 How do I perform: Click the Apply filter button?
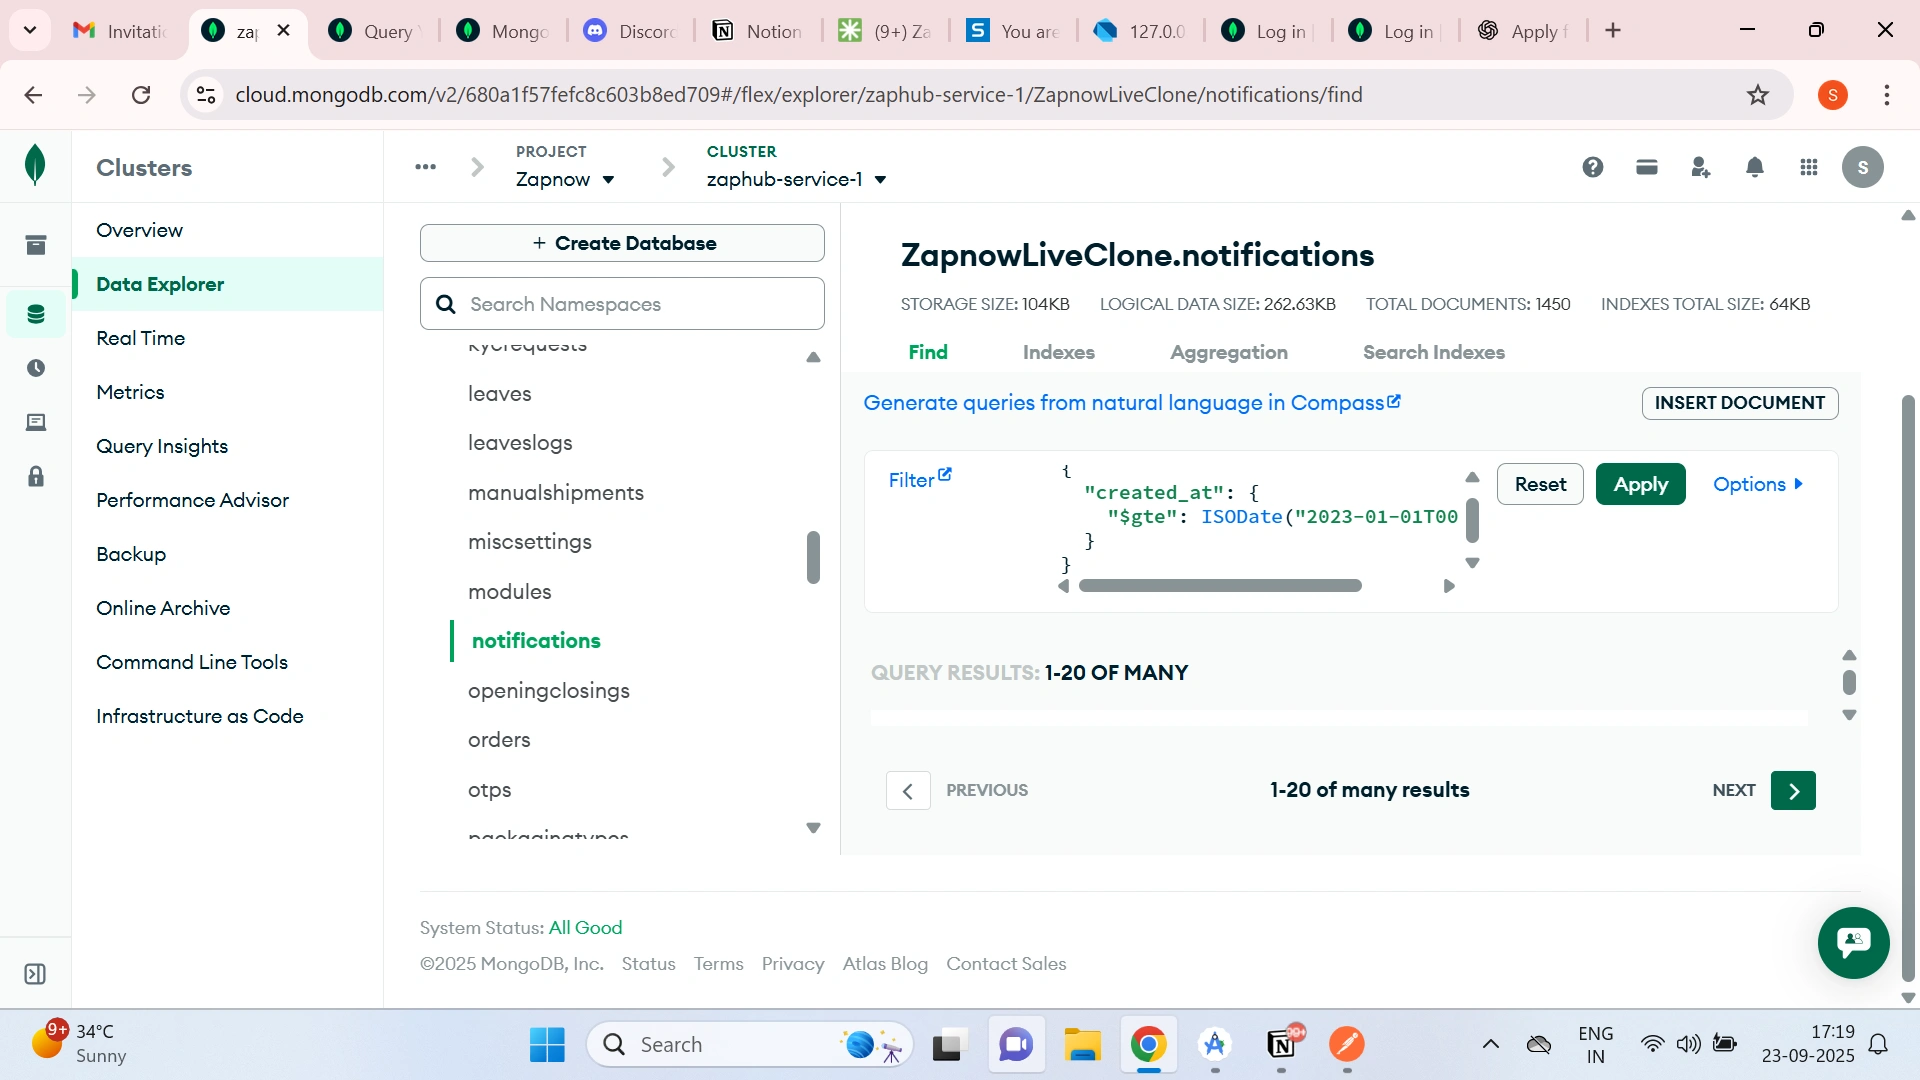pos(1640,484)
